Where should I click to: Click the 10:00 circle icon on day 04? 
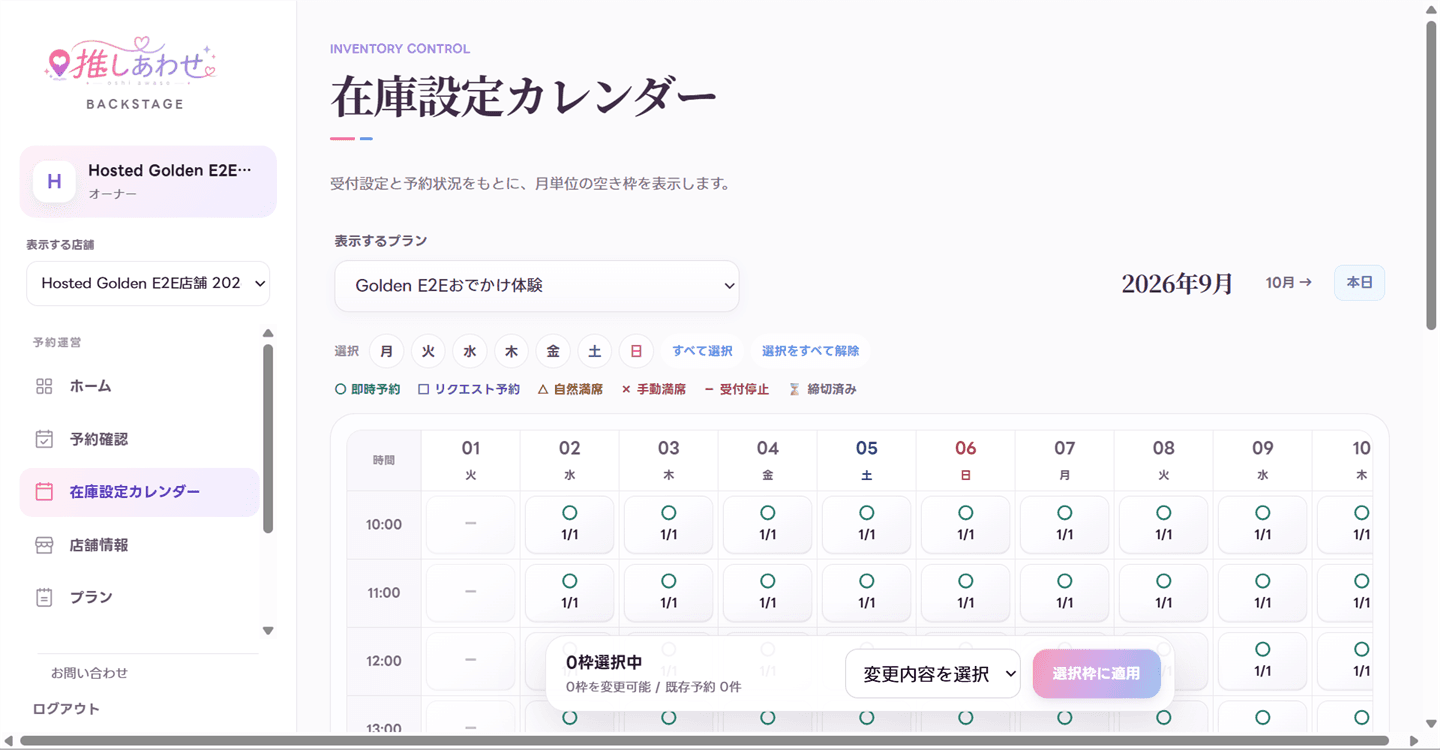coord(768,513)
